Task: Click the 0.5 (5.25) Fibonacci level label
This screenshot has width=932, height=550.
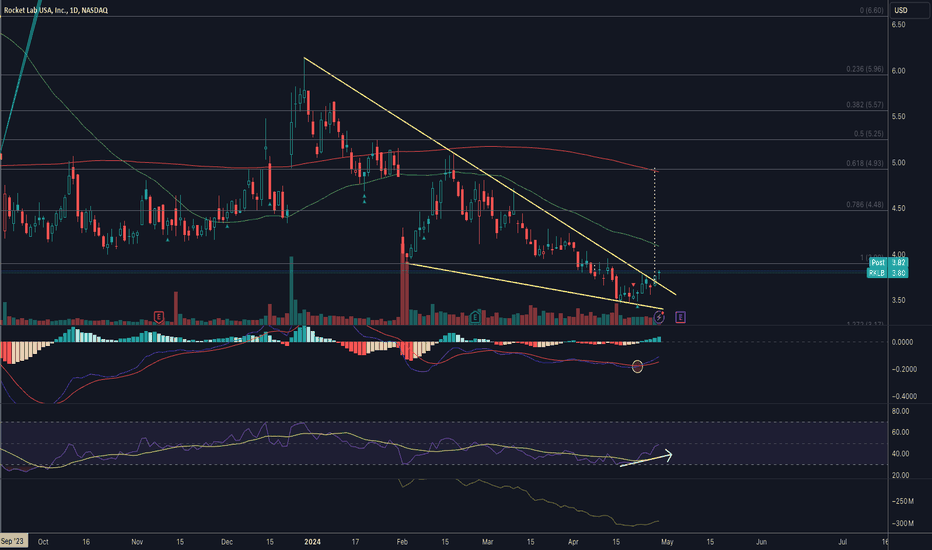Action: coord(868,134)
